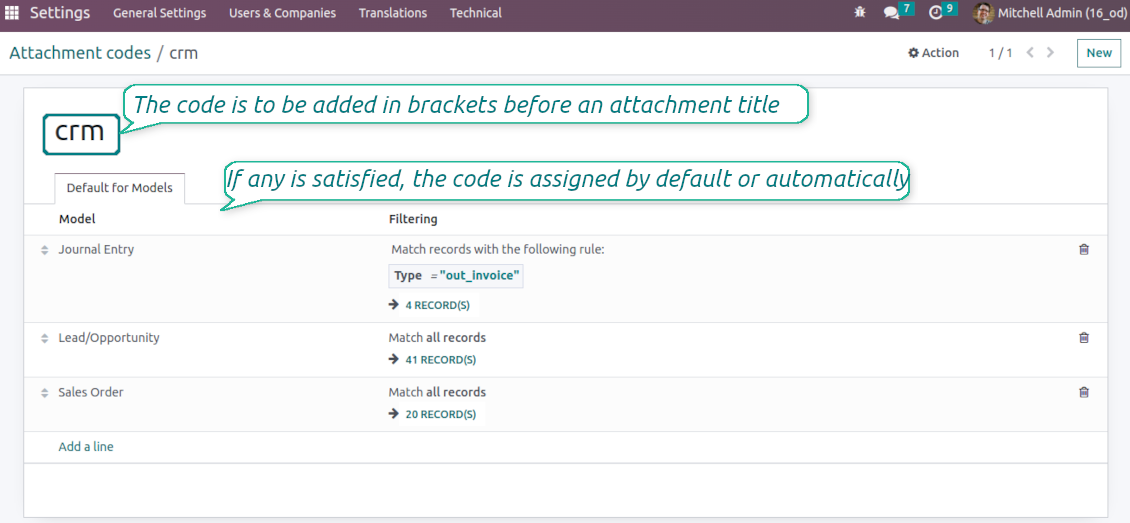
Task: Open activities clock icon with 9 badge
Action: click(943, 12)
